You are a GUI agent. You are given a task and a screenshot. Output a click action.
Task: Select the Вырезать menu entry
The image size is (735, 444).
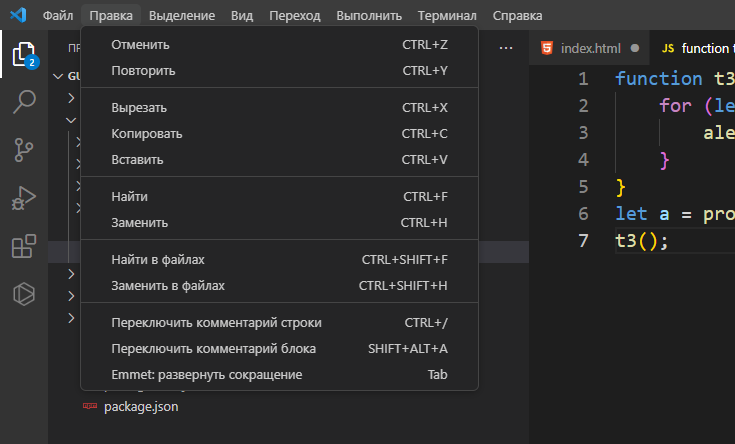tap(279, 107)
